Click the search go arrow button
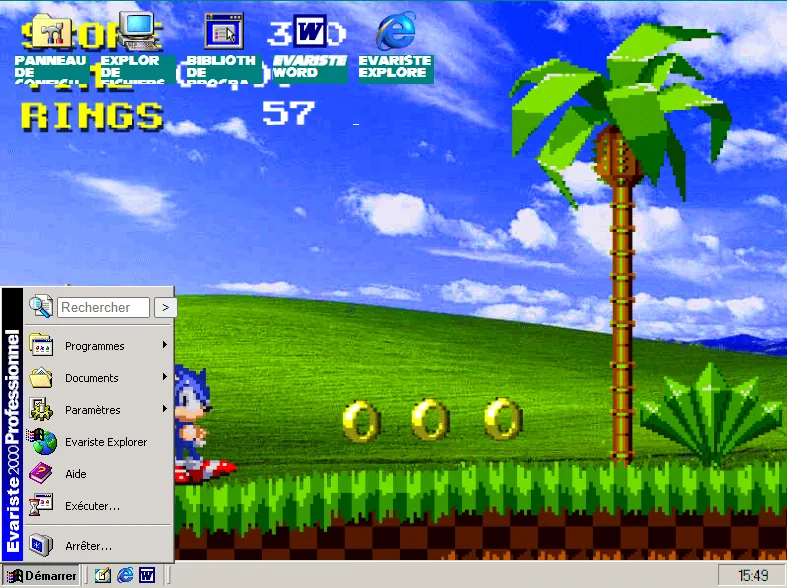The width and height of the screenshot is (787, 588). [x=166, y=308]
